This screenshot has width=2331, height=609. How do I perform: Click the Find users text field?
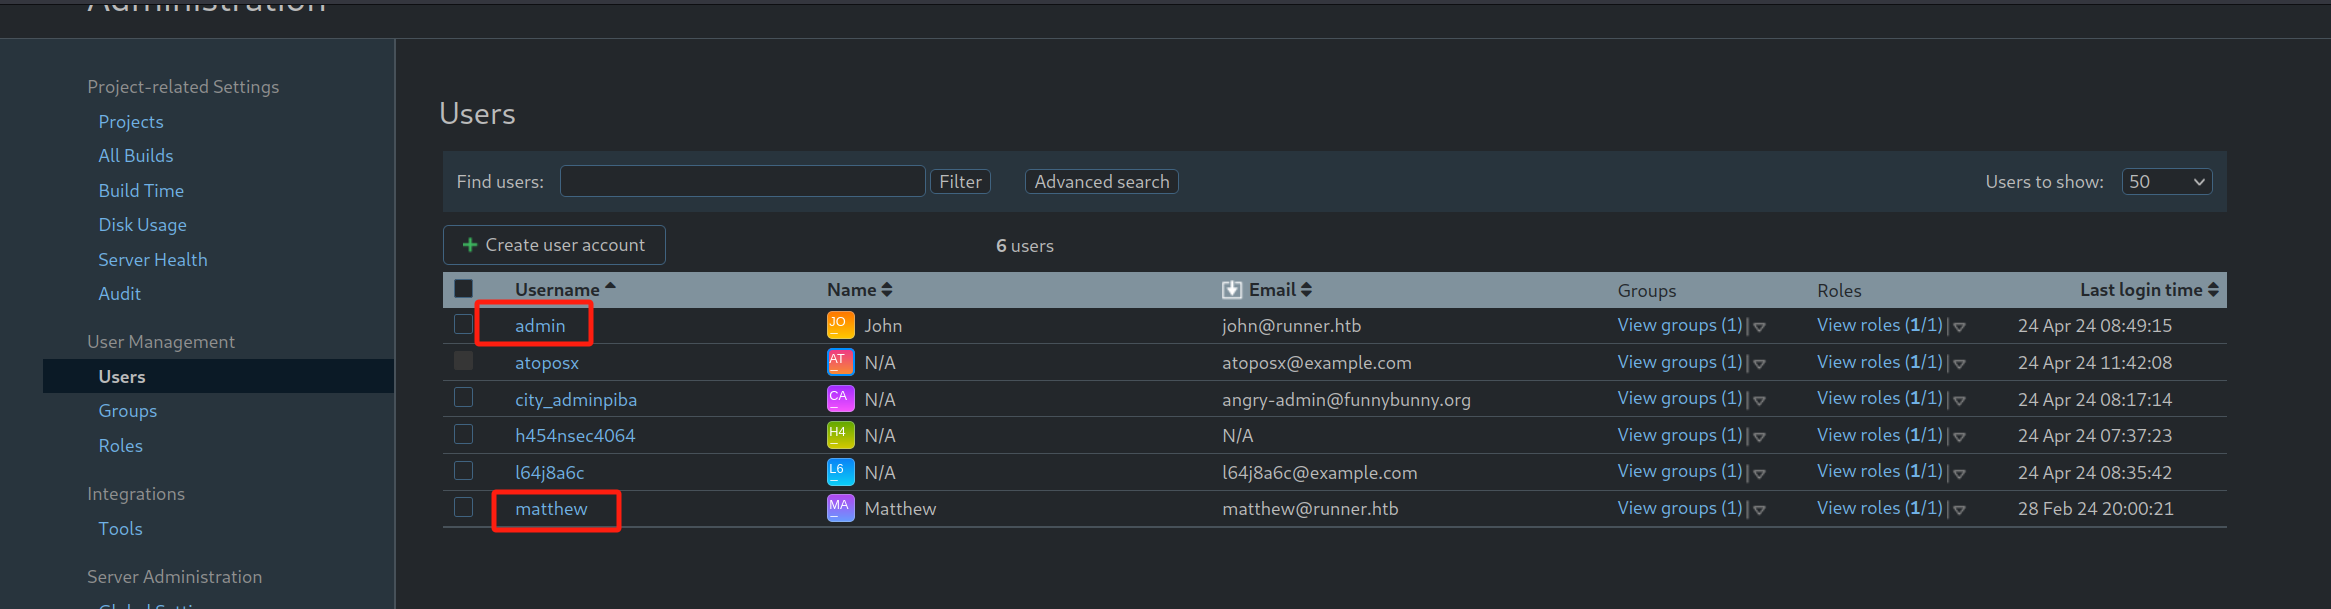(x=742, y=182)
